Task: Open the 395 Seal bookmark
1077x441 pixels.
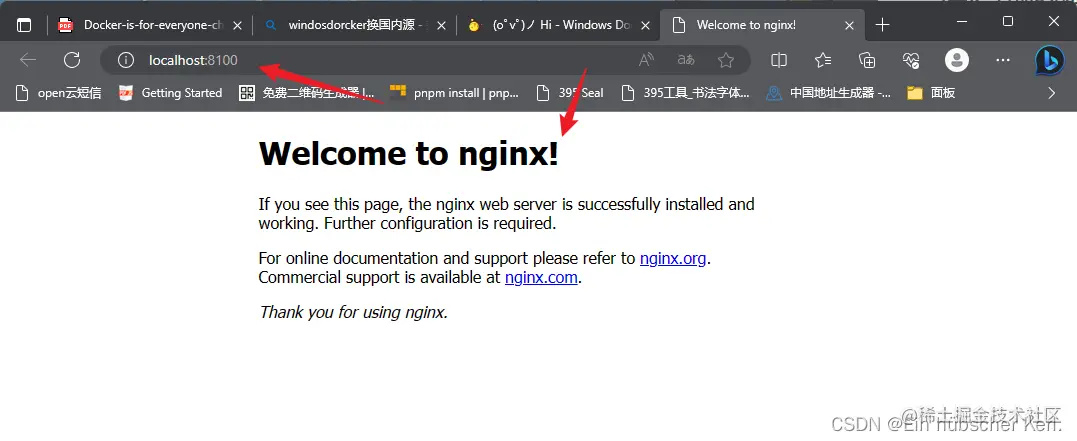Action: [x=570, y=93]
